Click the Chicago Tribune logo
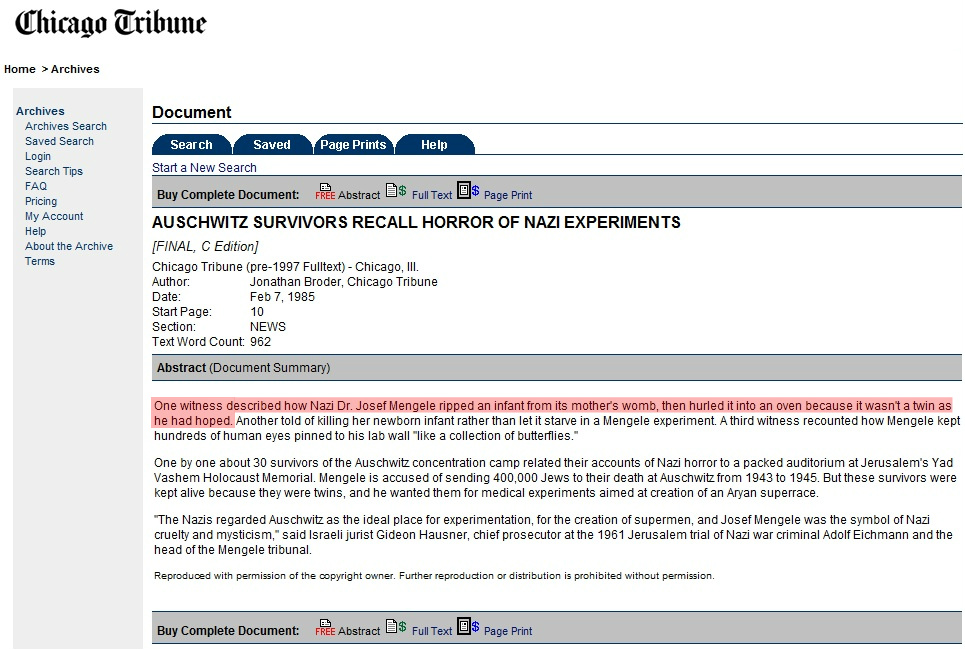This screenshot has width=965, height=649. [111, 24]
